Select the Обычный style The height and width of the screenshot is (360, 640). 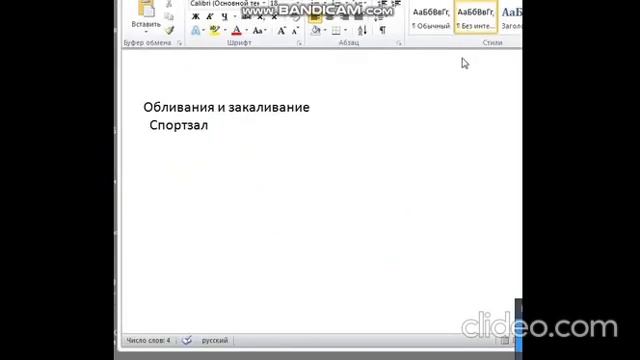(431, 18)
